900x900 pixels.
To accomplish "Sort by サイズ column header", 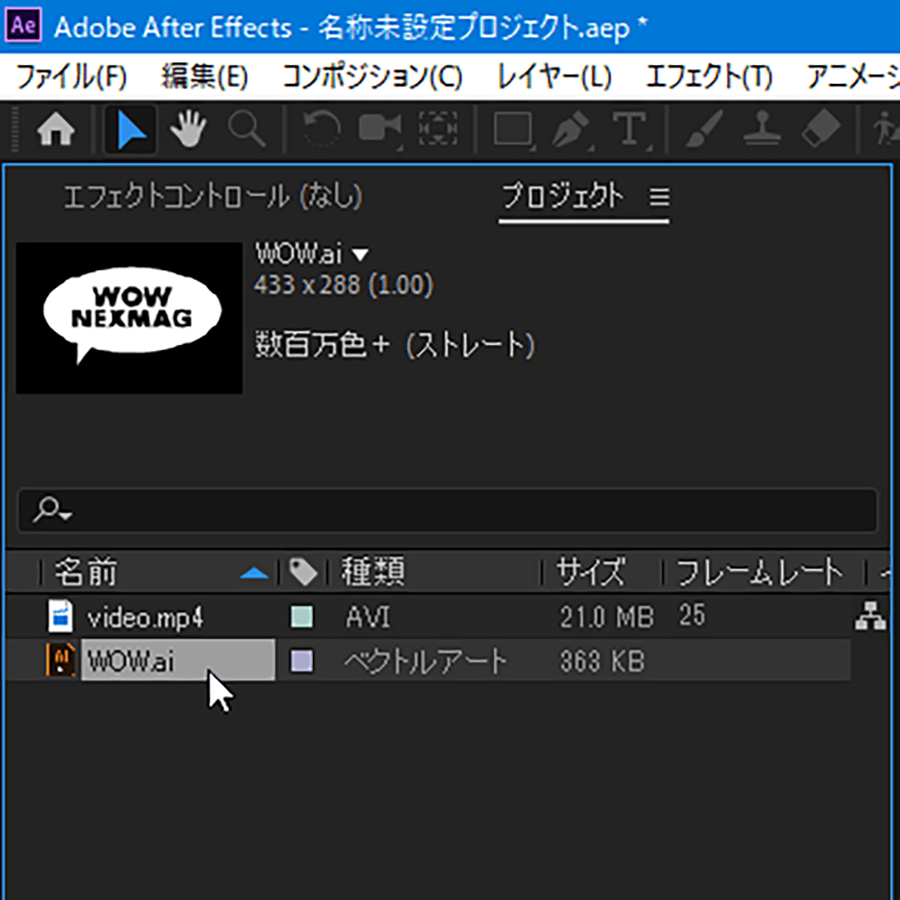I will pyautogui.click(x=591, y=572).
